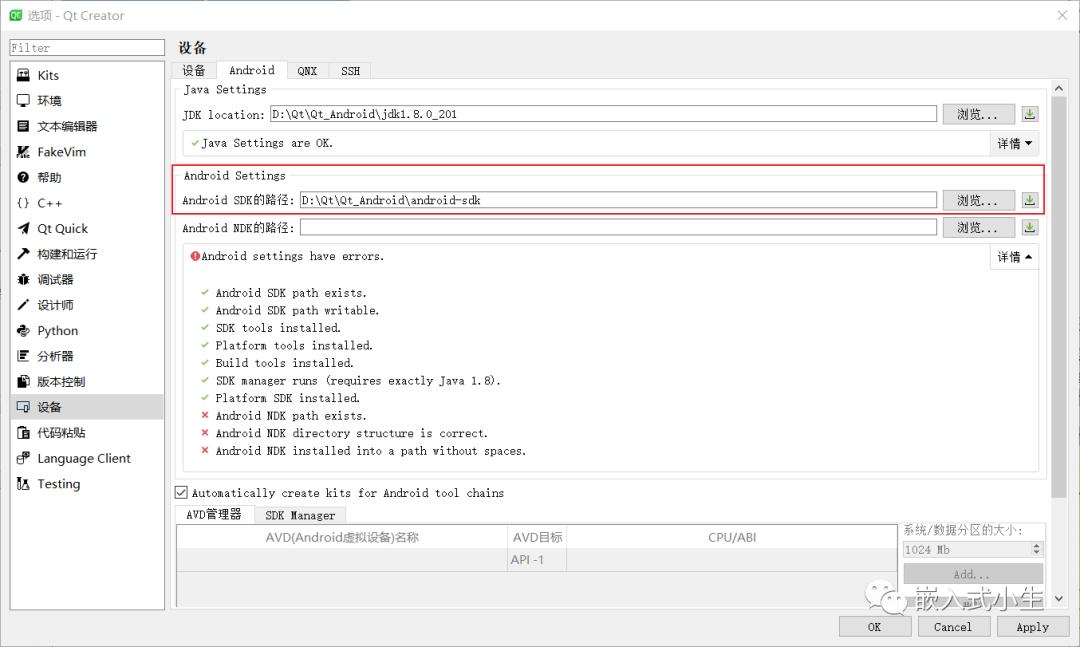The height and width of the screenshot is (647, 1080).
Task: Click the AVD目标 column header
Action: [537, 537]
